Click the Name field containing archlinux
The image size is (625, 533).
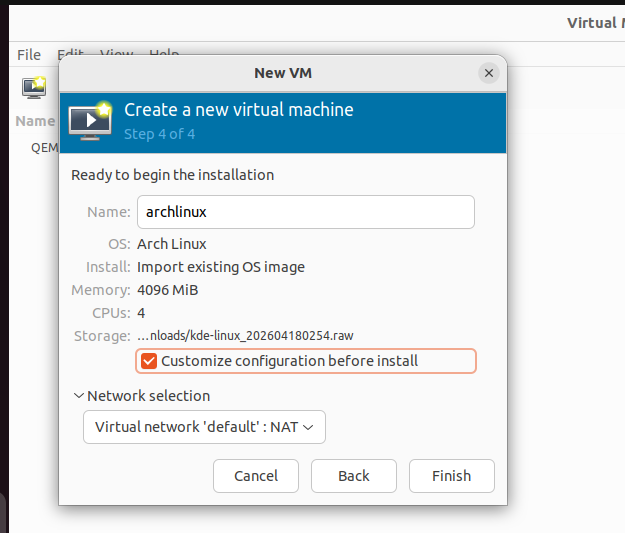click(306, 212)
